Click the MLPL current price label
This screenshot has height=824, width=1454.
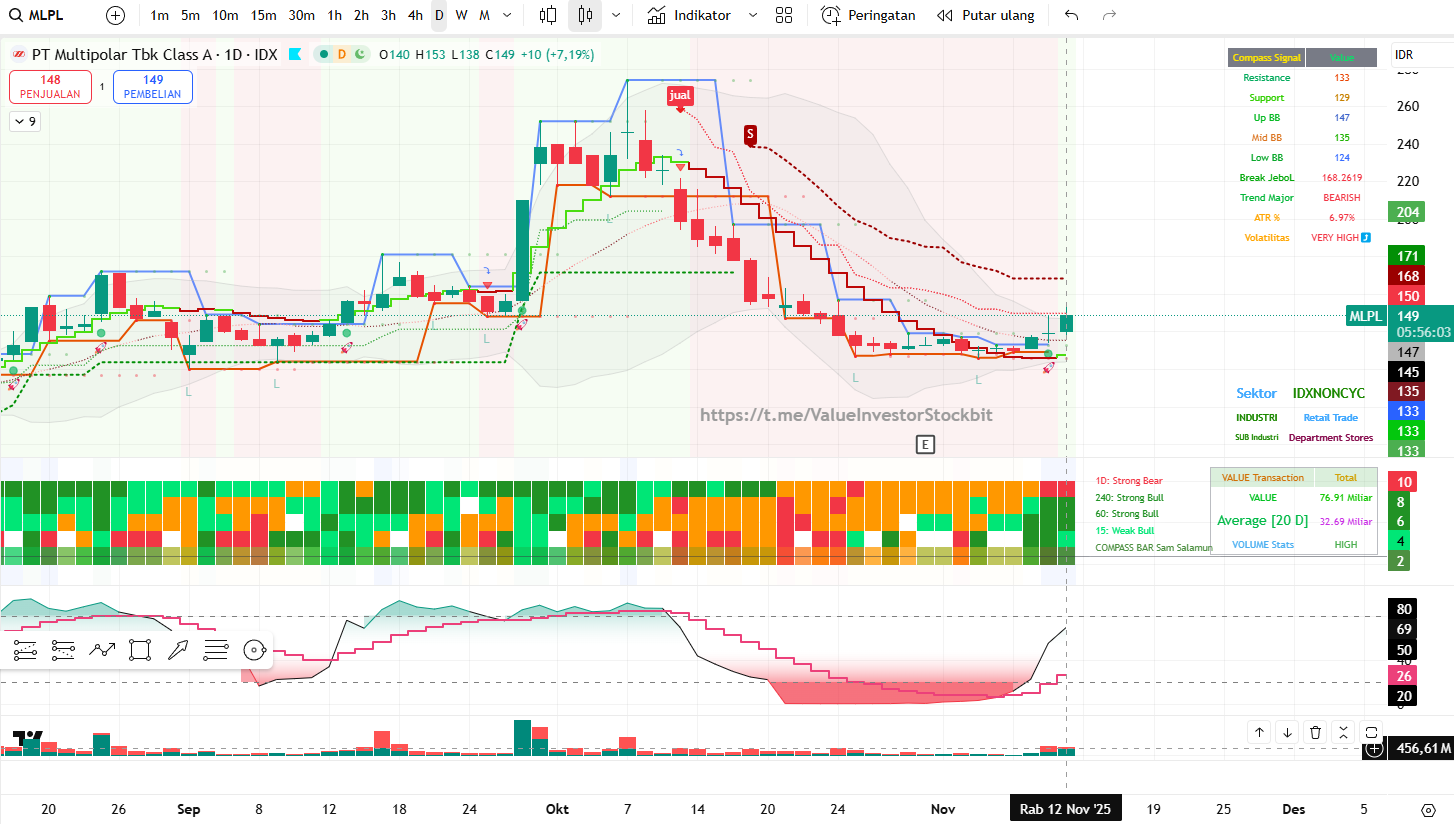click(x=1365, y=316)
